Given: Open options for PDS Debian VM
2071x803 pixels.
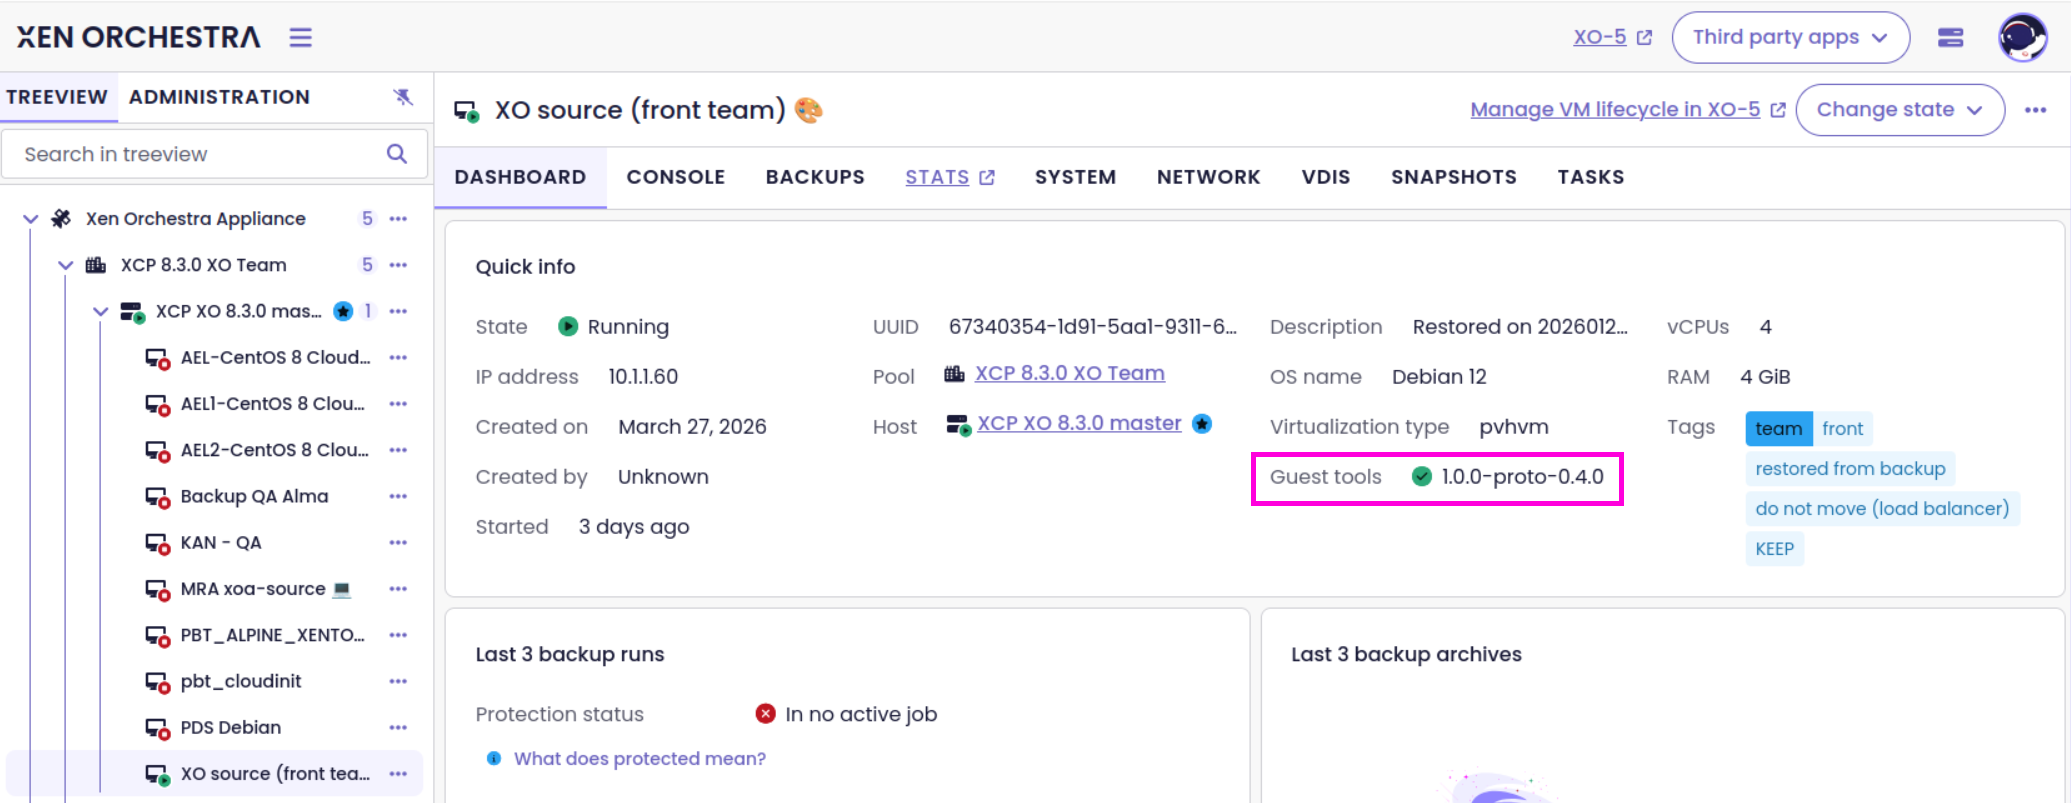Looking at the screenshot, I should pos(398,727).
